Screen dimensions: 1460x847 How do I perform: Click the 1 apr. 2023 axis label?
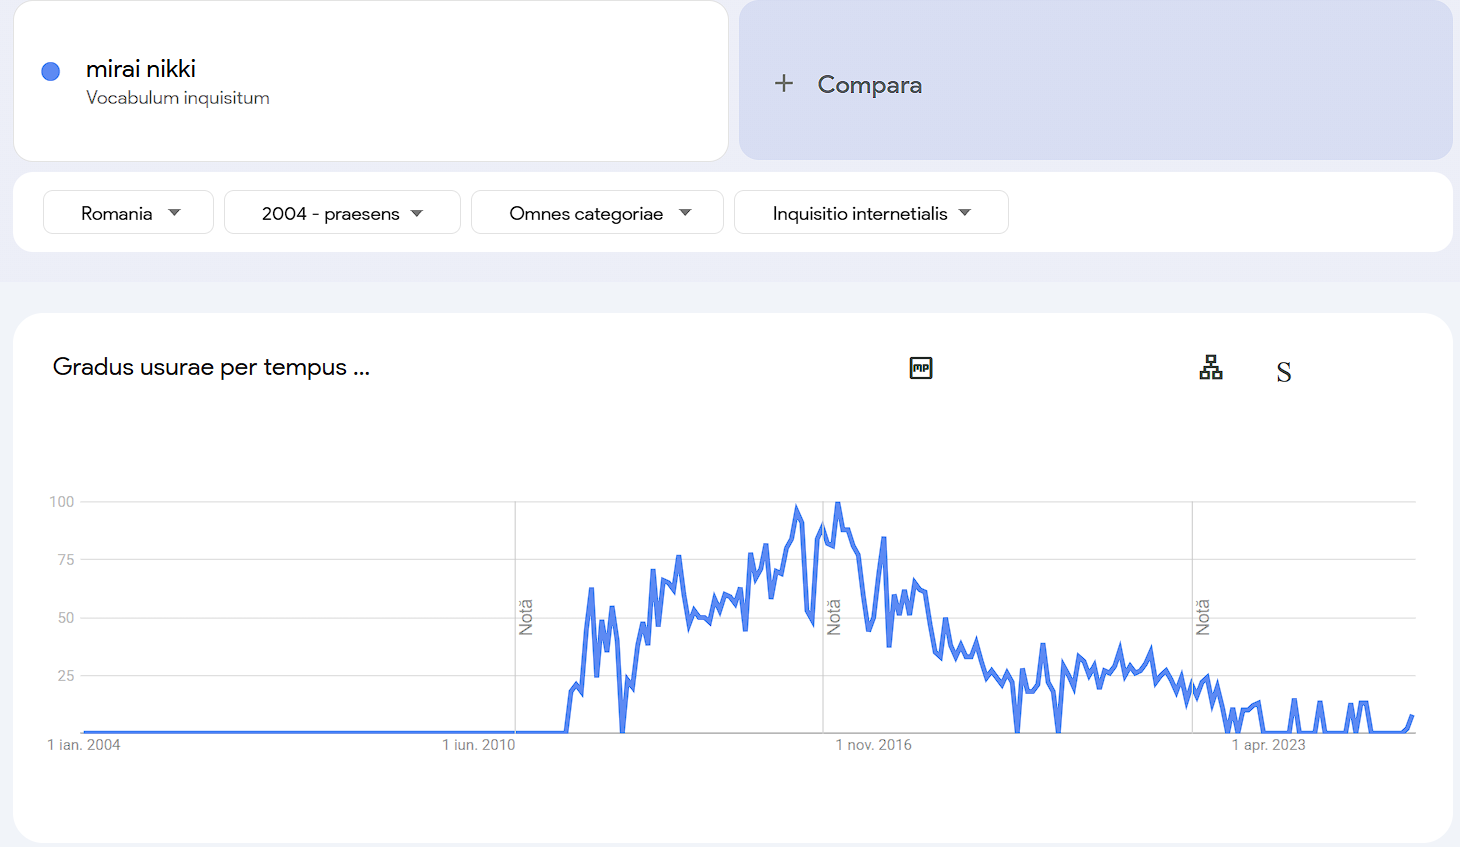point(1269,745)
